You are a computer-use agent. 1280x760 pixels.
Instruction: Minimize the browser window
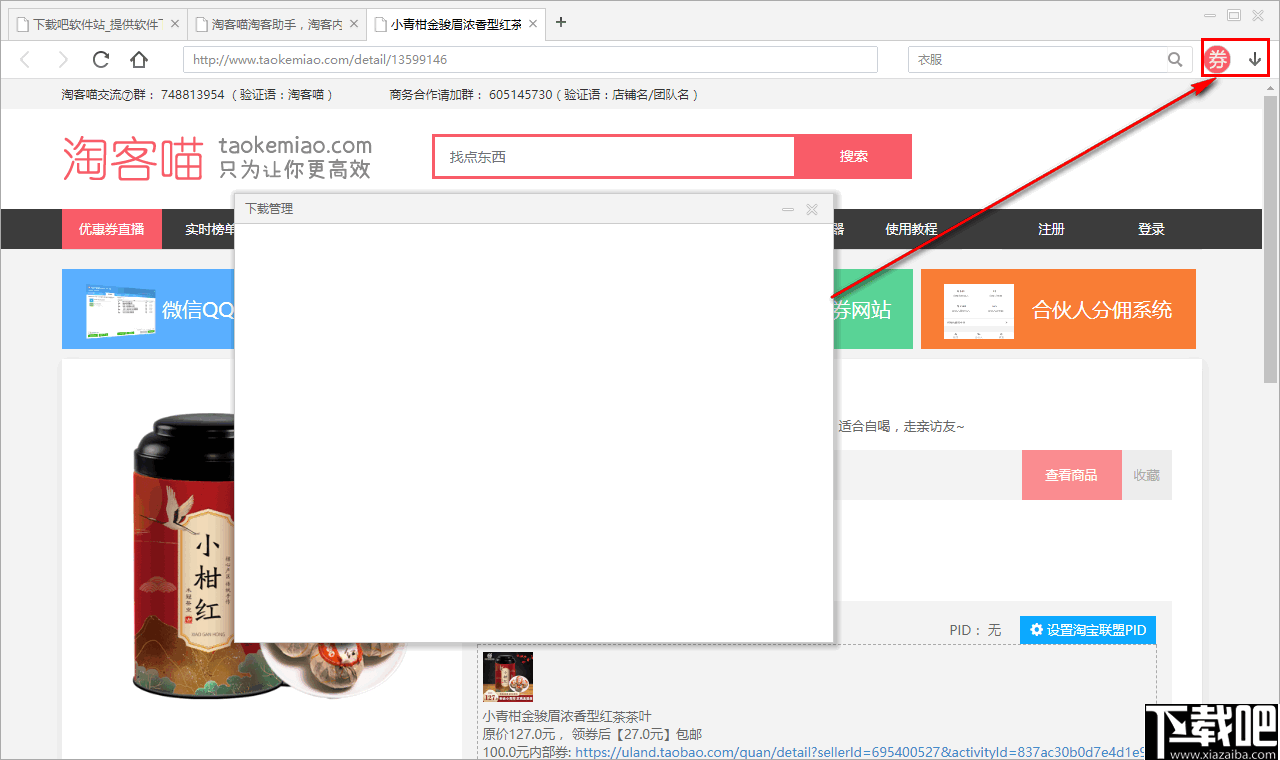click(1210, 15)
